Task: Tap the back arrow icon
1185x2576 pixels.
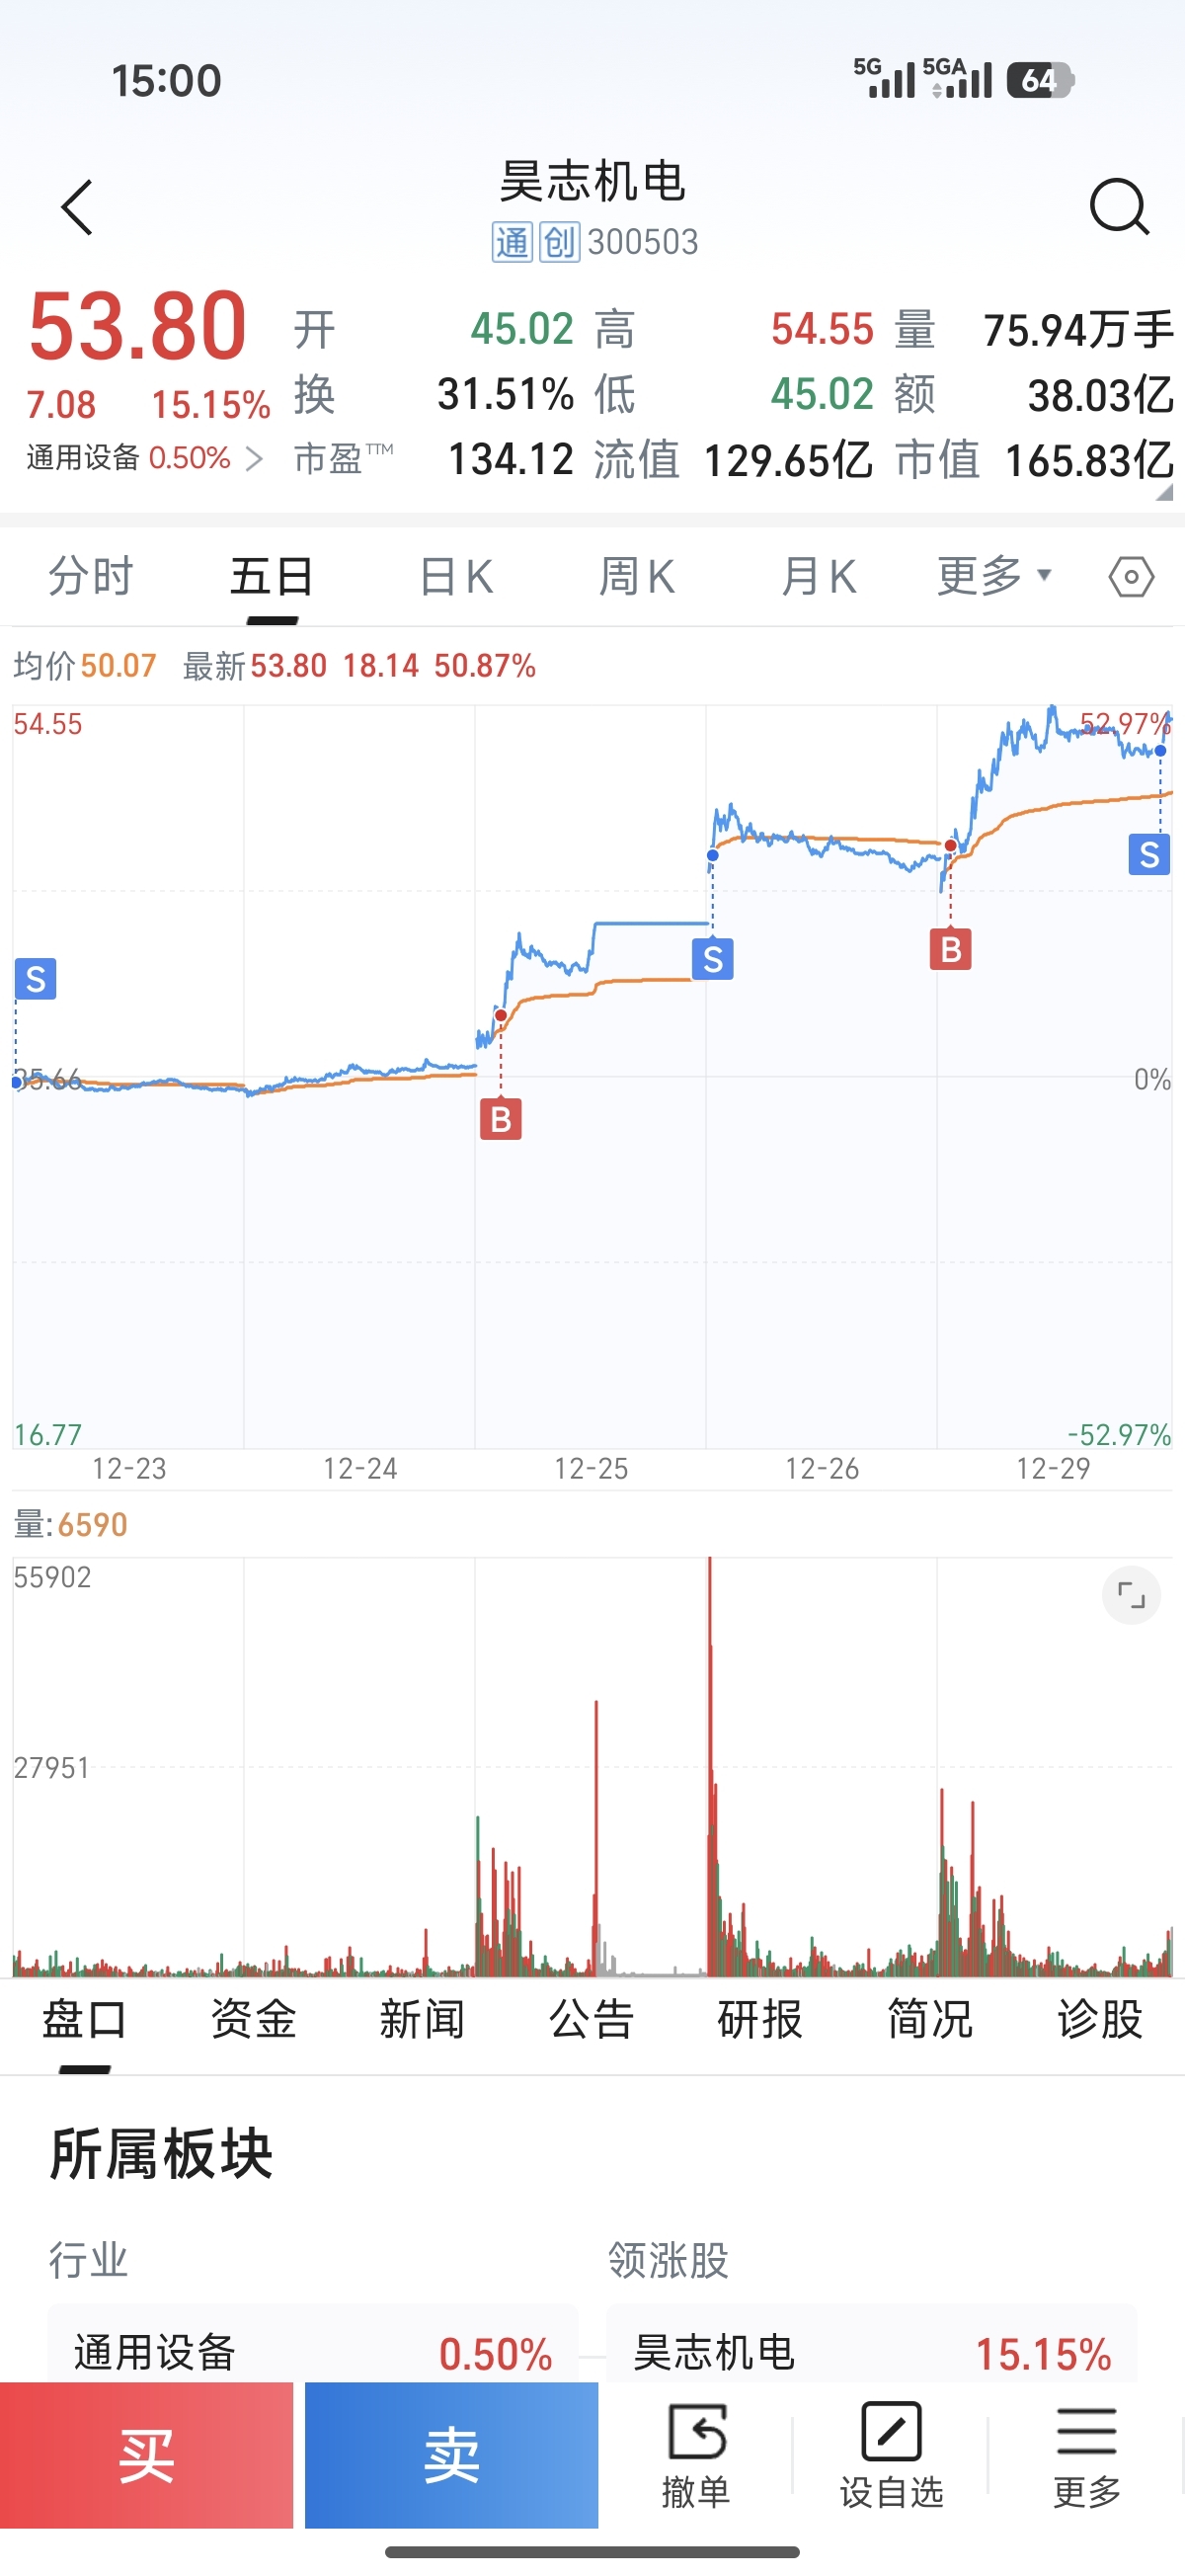Action: 78,208
